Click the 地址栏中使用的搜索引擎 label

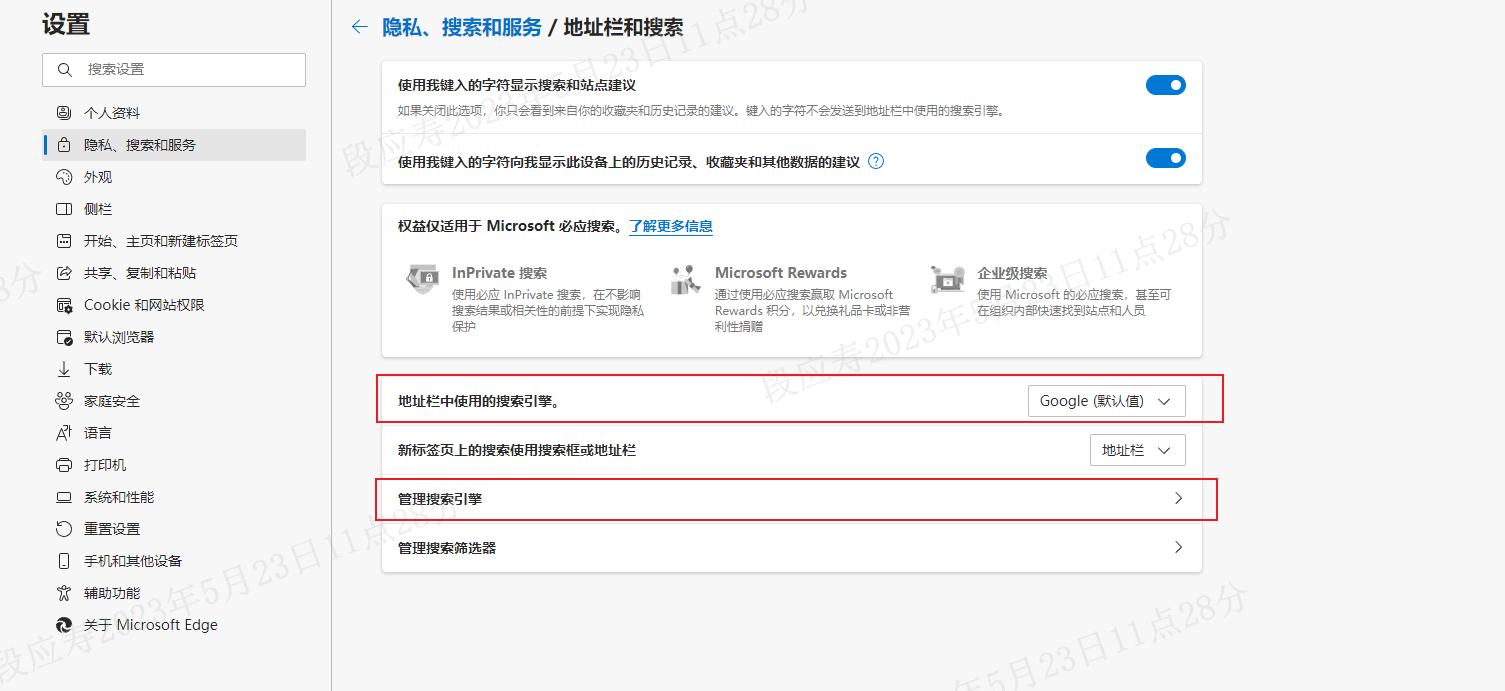tap(478, 401)
